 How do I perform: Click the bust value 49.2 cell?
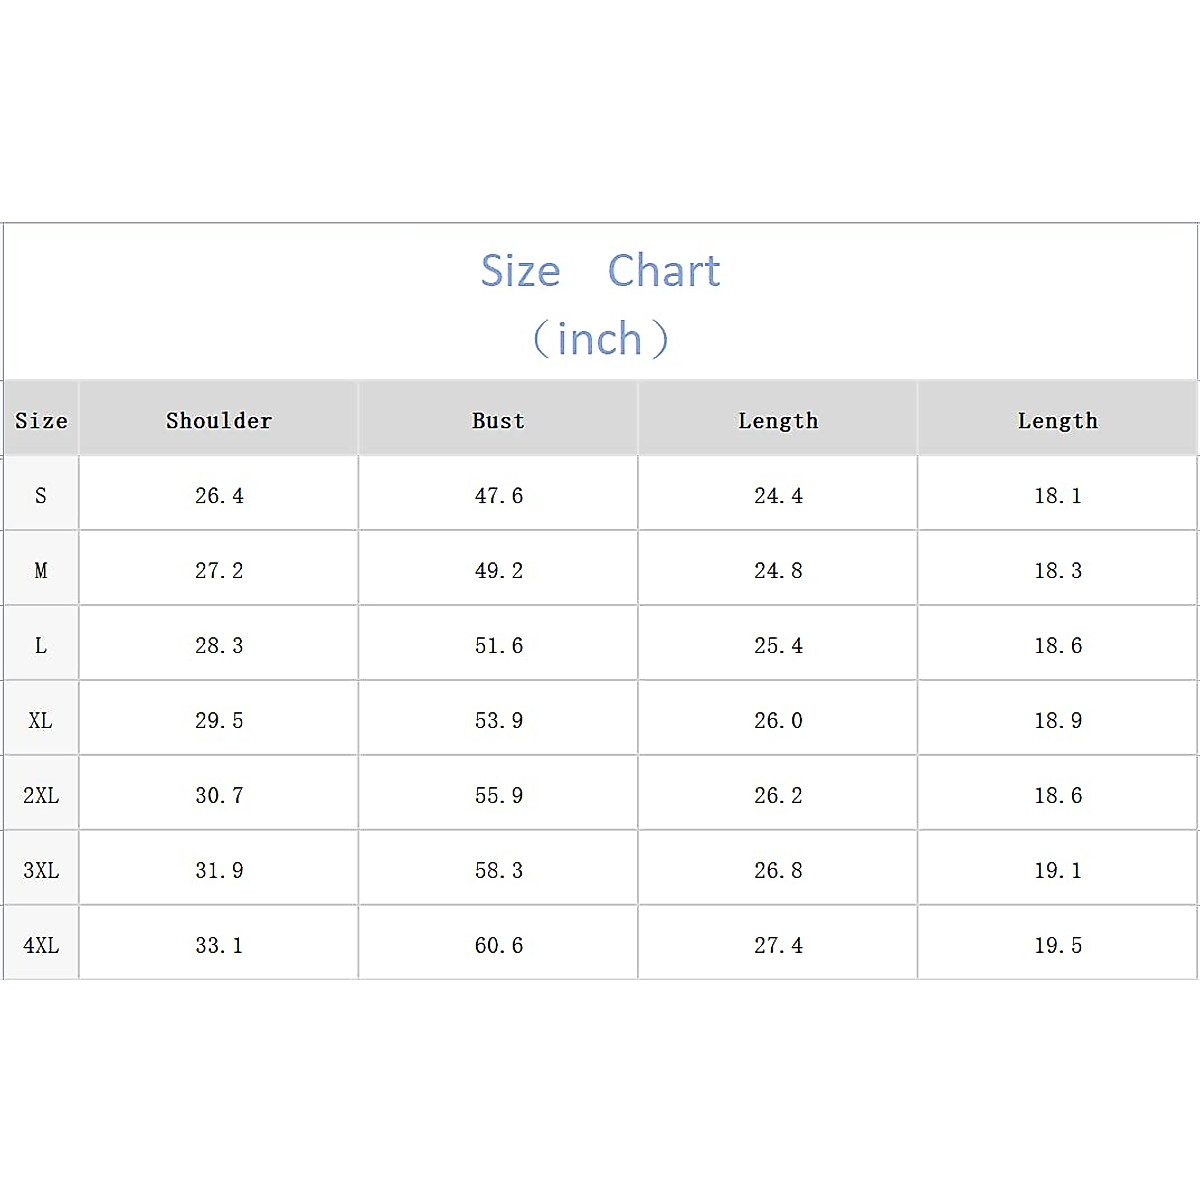point(498,571)
